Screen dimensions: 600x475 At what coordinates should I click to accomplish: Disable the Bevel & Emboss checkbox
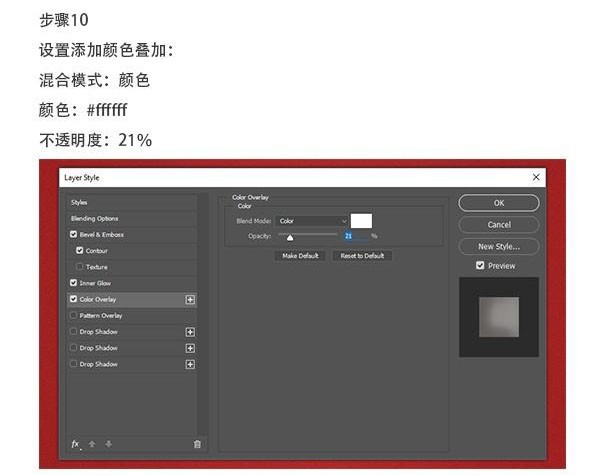pos(73,234)
